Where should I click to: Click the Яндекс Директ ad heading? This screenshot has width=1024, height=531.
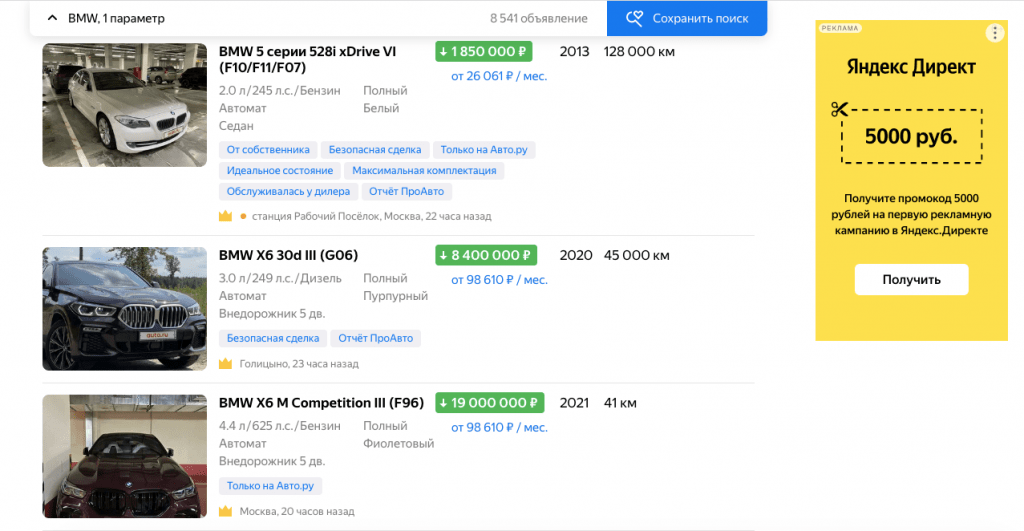pyautogui.click(x=911, y=67)
